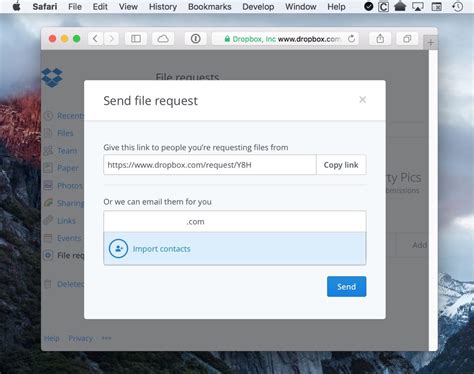Image resolution: width=474 pixels, height=374 pixels.
Task: Open Sharing in Dropbox sidebar
Action: (70, 203)
